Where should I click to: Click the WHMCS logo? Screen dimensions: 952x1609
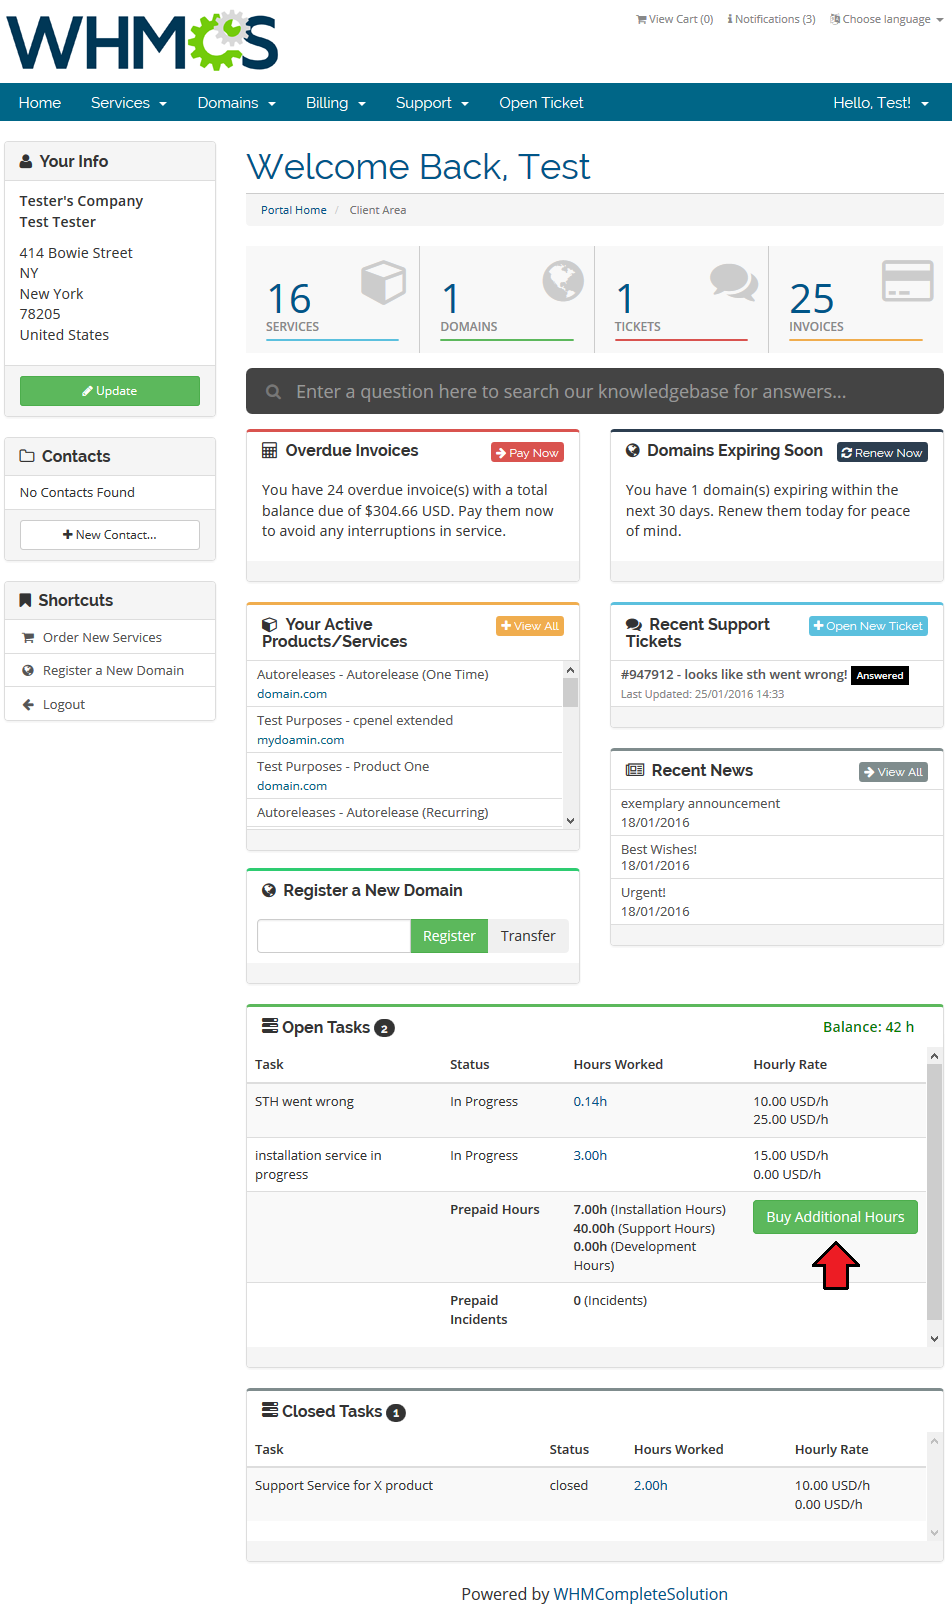(x=142, y=42)
